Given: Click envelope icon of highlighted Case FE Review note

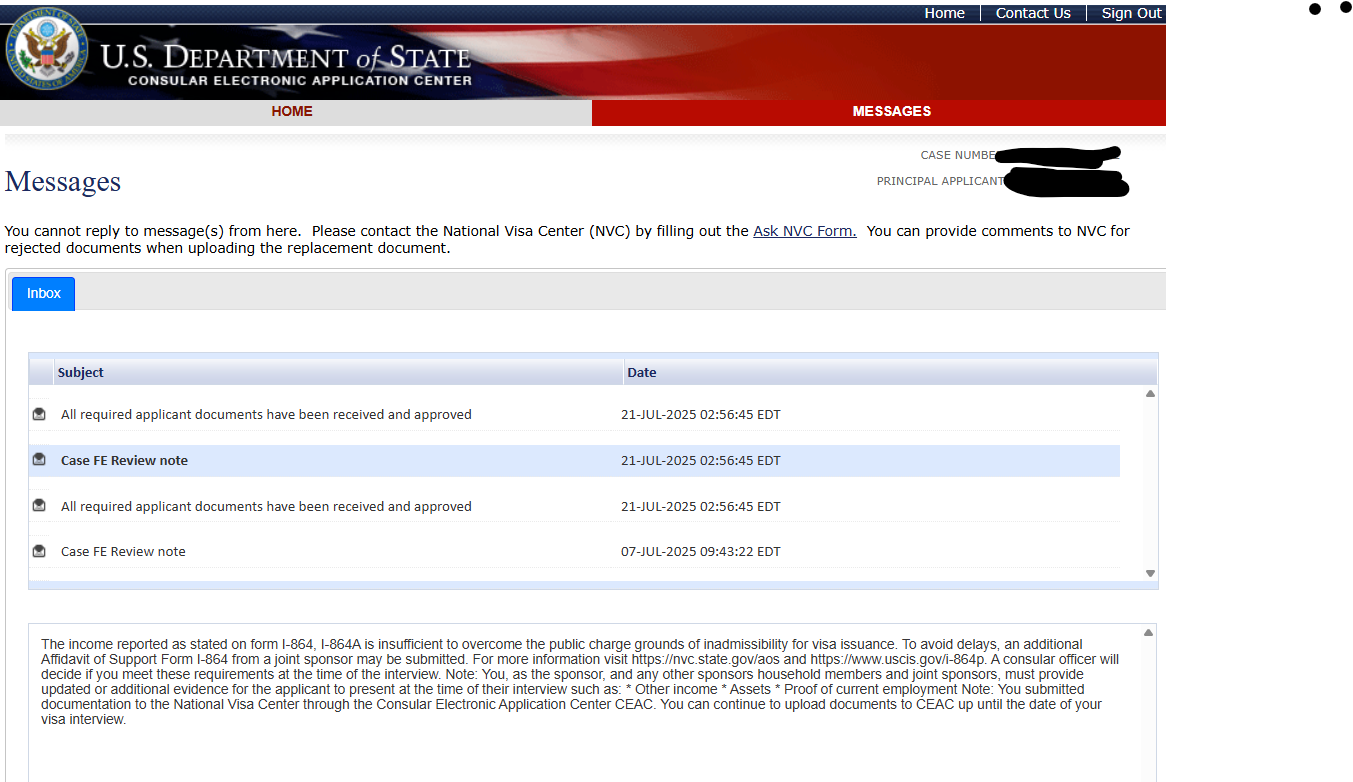Looking at the screenshot, I should point(39,460).
